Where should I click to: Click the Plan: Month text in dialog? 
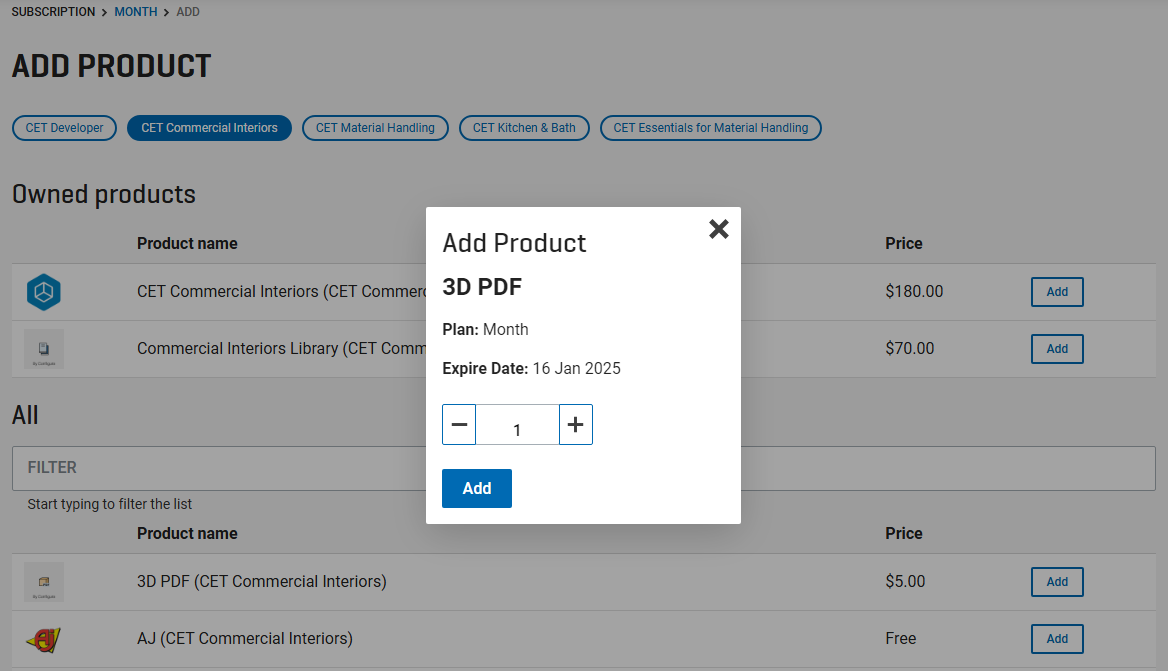485,329
